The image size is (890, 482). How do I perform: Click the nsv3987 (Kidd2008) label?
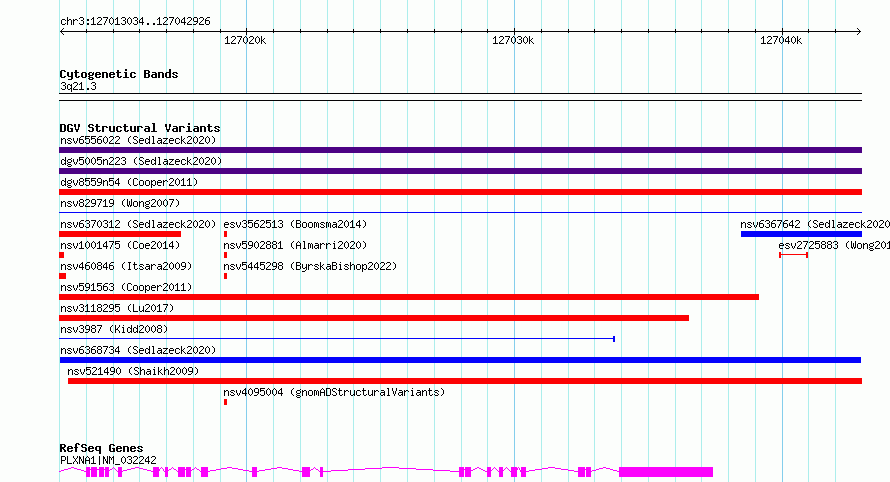(114, 329)
